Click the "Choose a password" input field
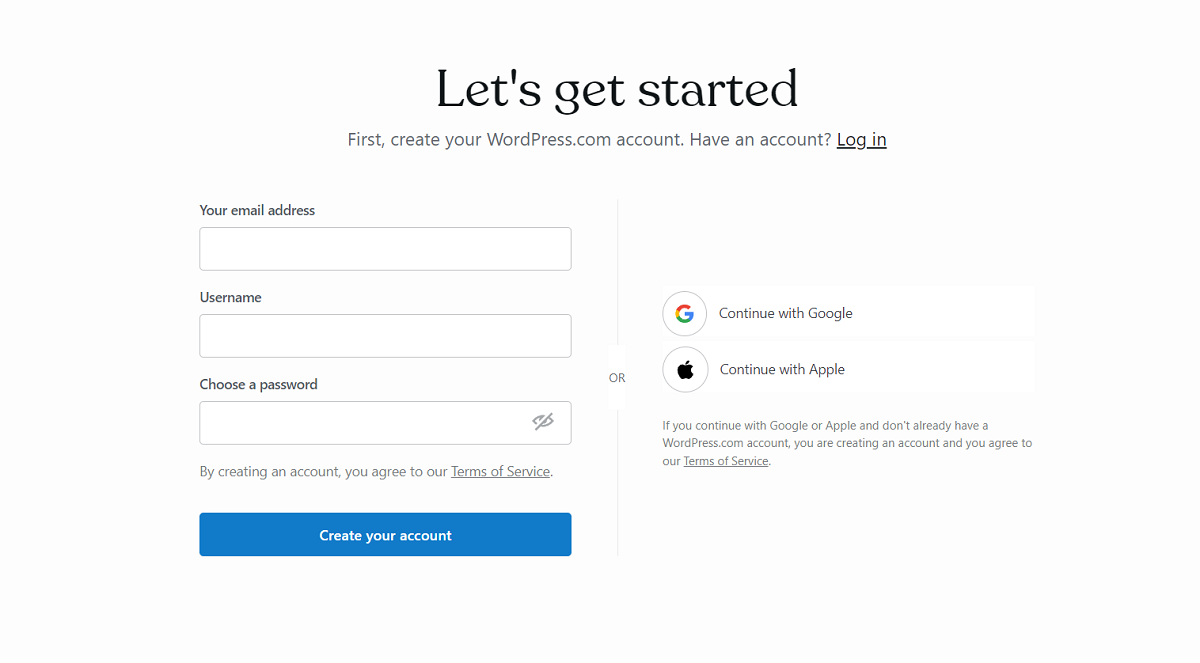 click(x=370, y=422)
